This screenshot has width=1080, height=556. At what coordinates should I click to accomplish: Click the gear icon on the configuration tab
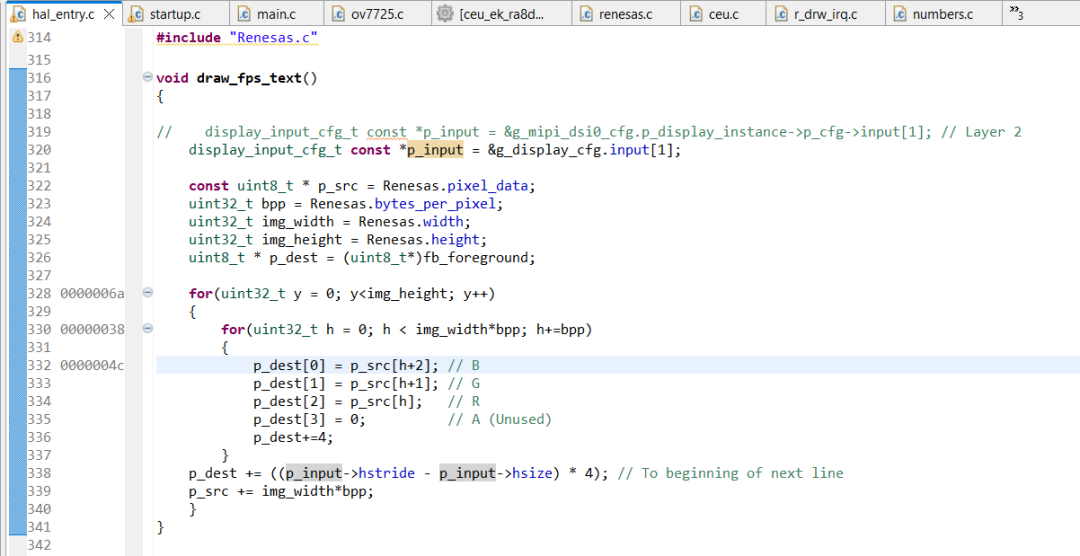pos(445,14)
